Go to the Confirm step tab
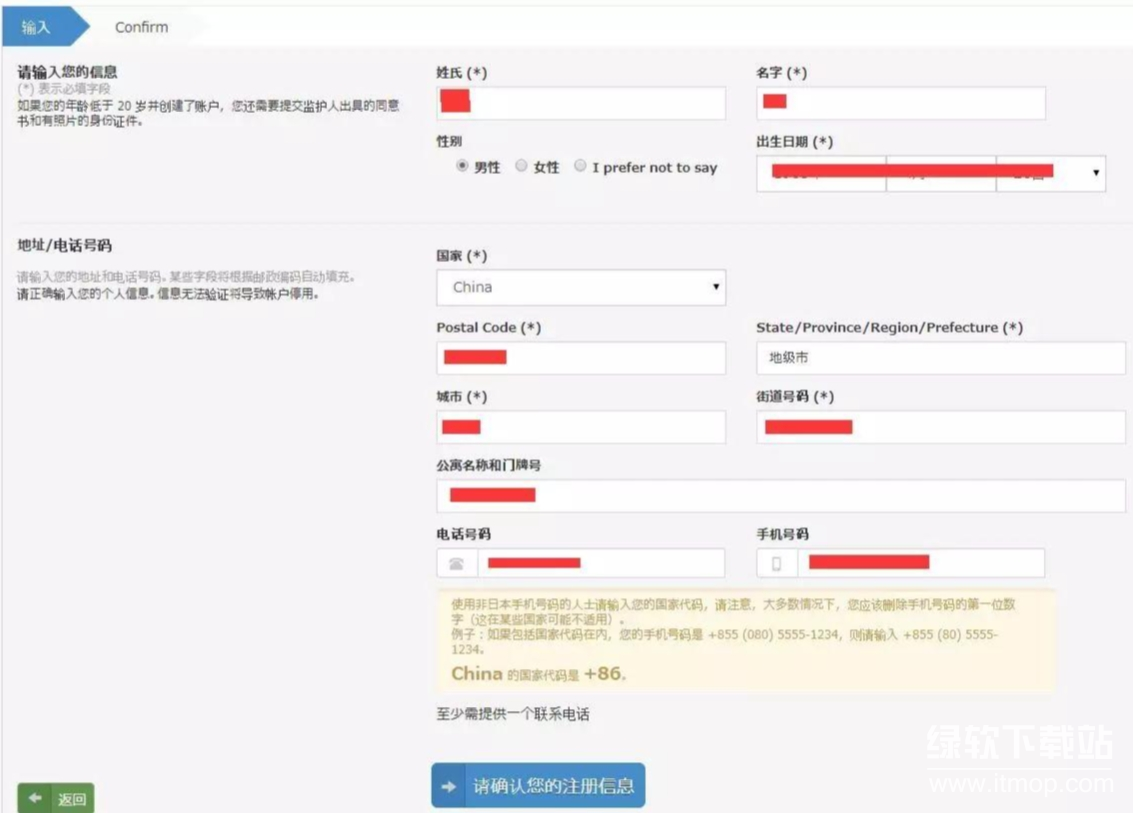Screen dimensions: 1133x813 141,27
